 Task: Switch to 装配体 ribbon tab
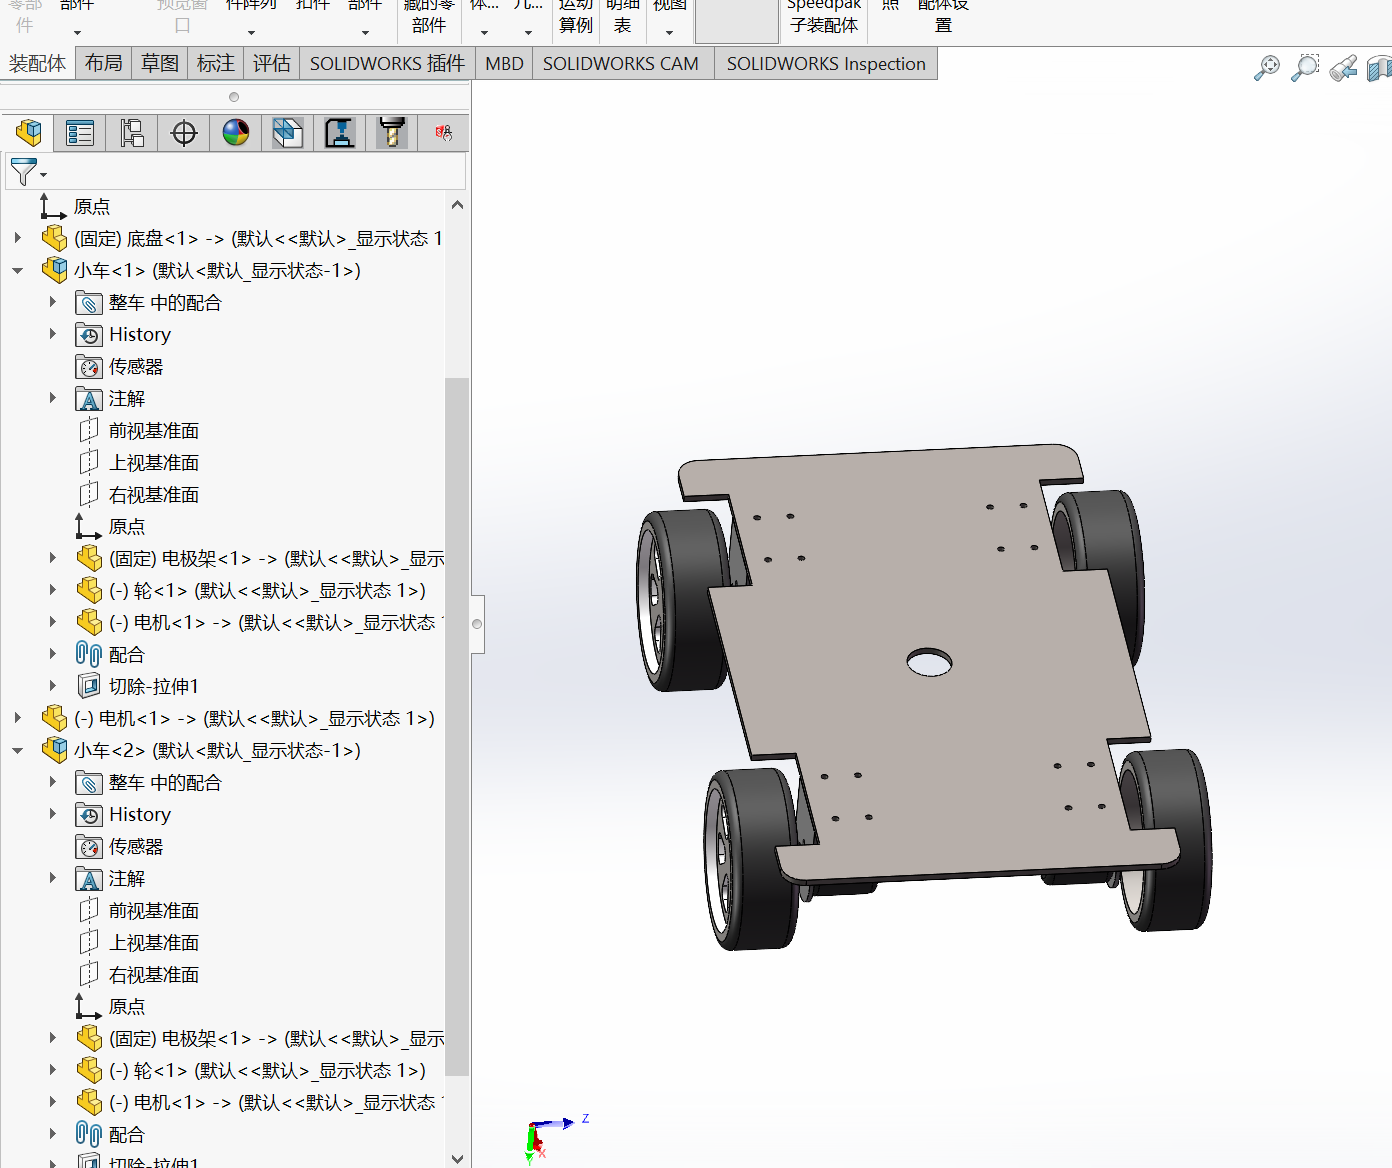(x=37, y=63)
